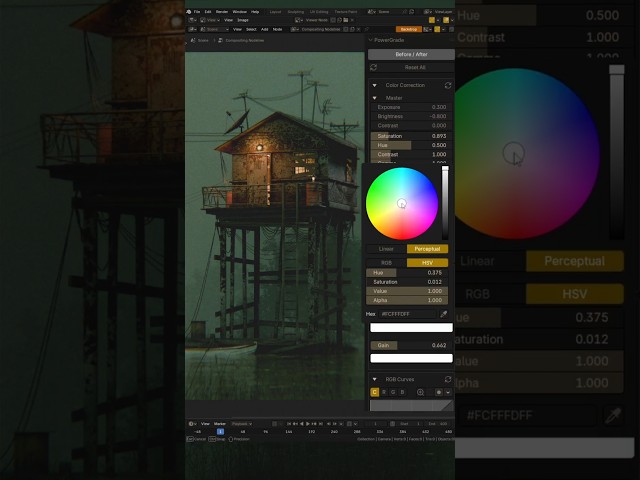Jump to the end frame in the timeline
This screenshot has height=480, width=640.
(x=321, y=424)
